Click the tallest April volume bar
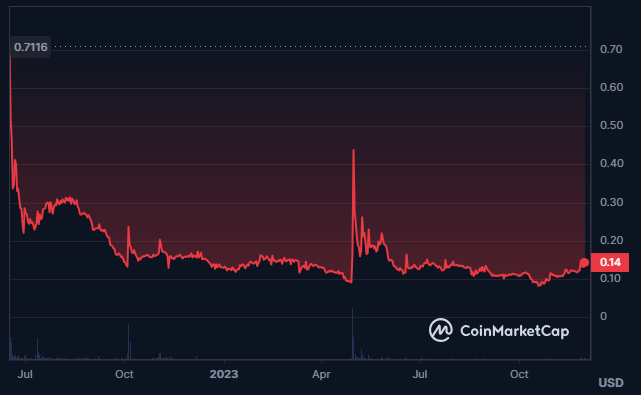 click(x=352, y=334)
